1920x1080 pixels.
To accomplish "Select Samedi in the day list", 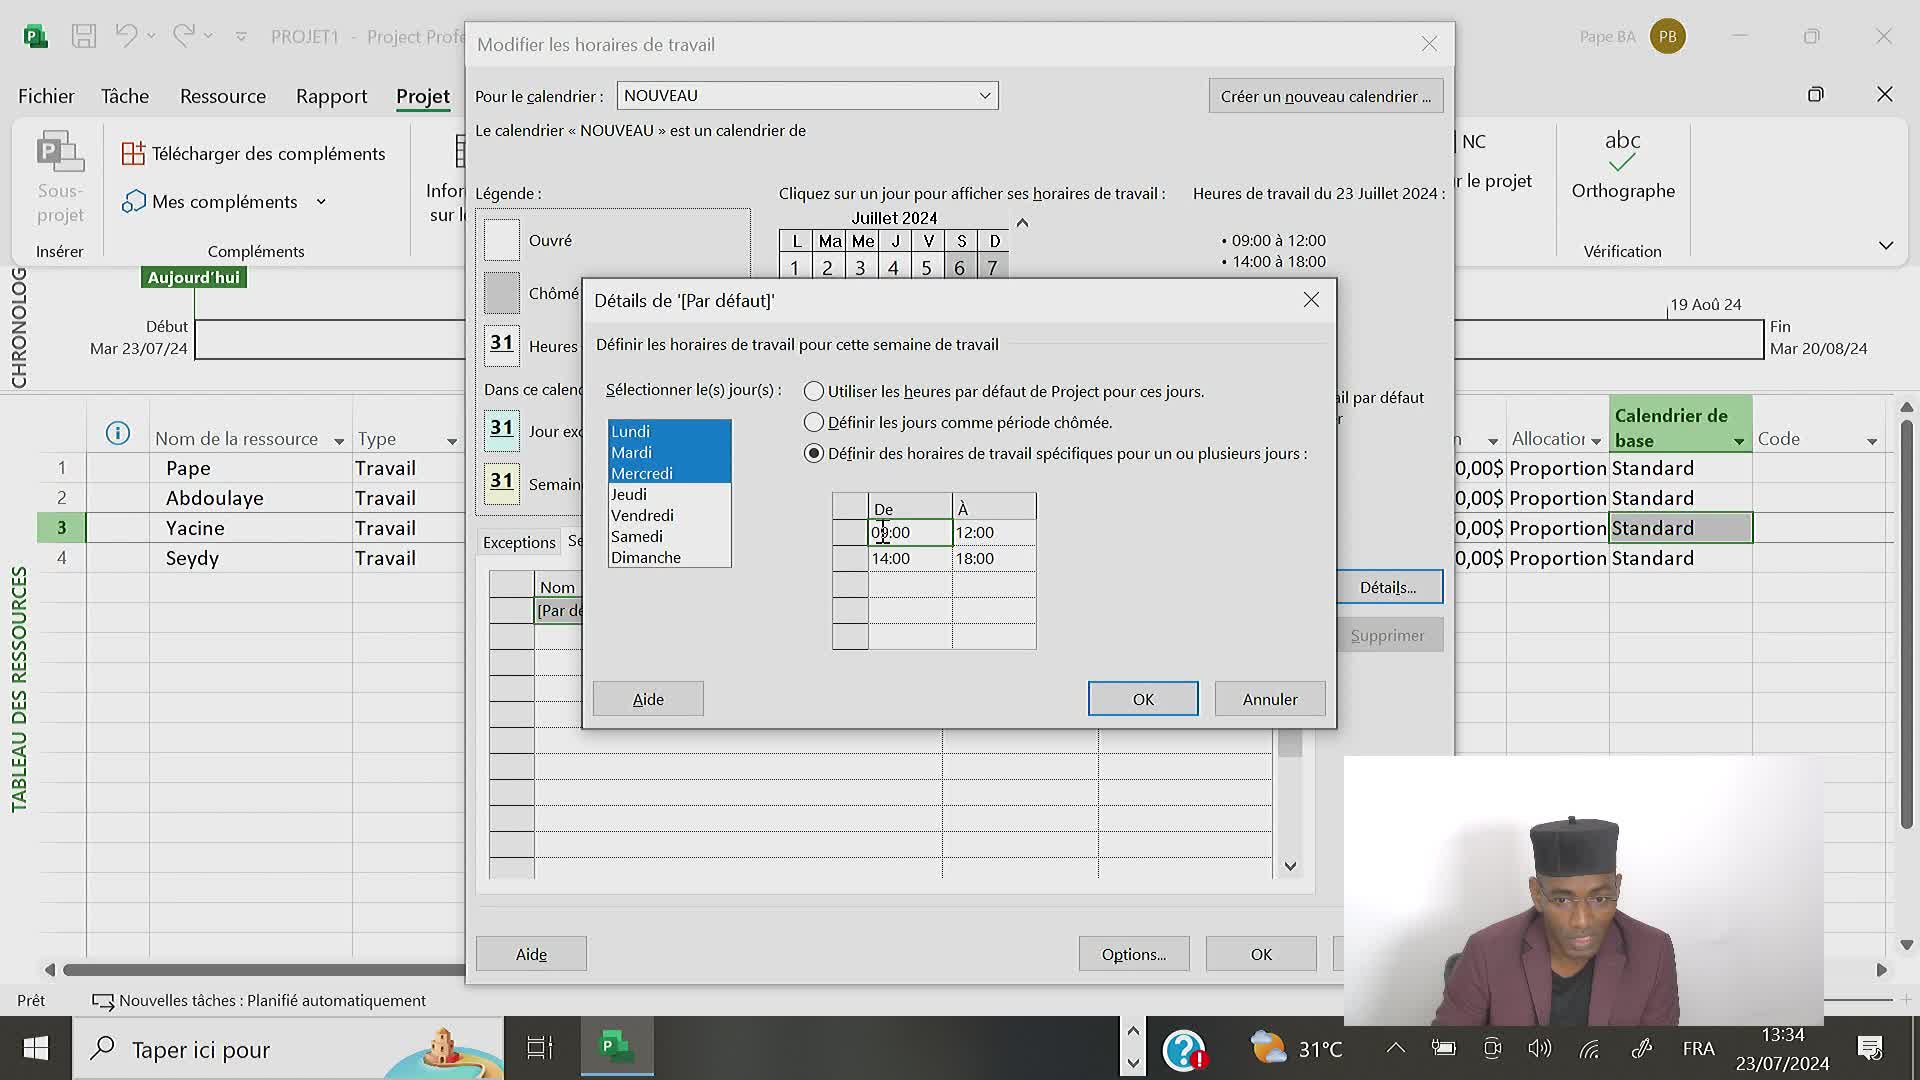I will (x=669, y=536).
